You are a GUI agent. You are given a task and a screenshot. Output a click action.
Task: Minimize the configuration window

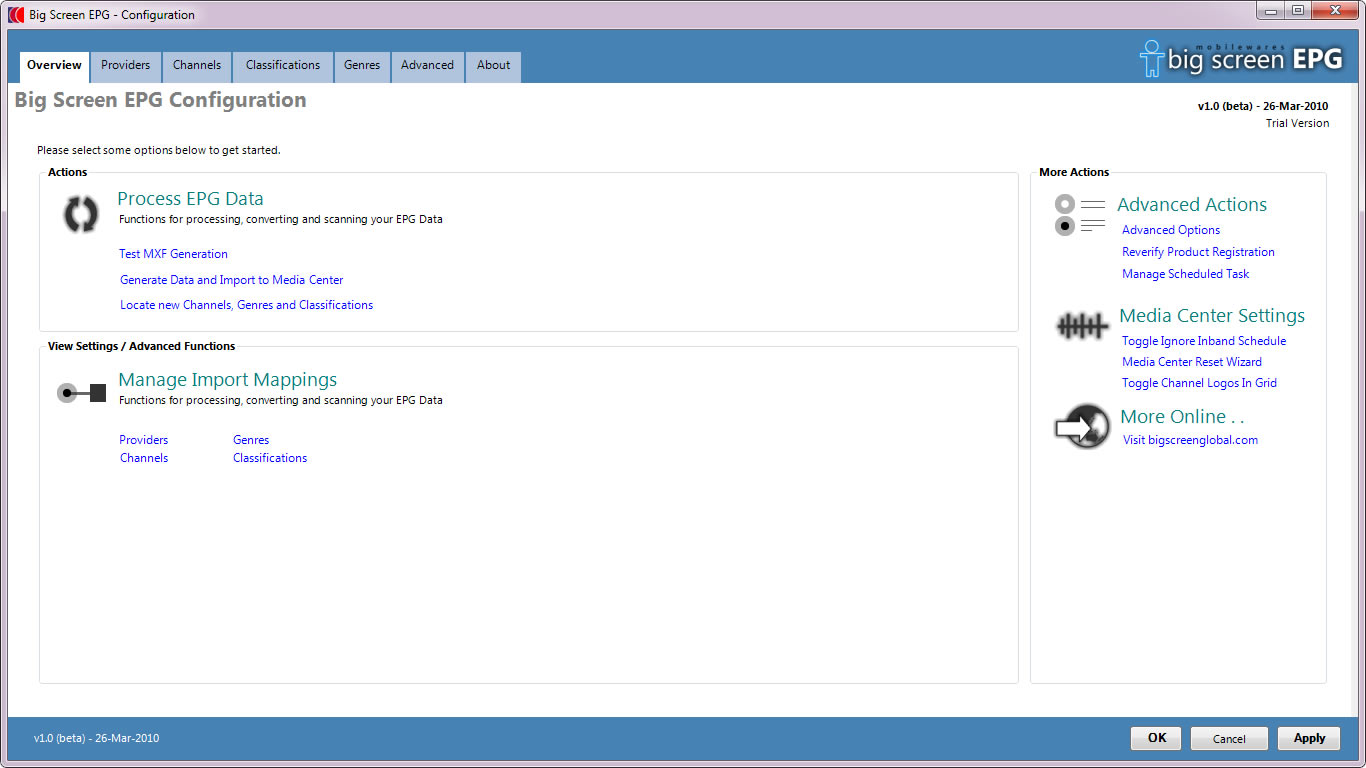tap(1272, 10)
